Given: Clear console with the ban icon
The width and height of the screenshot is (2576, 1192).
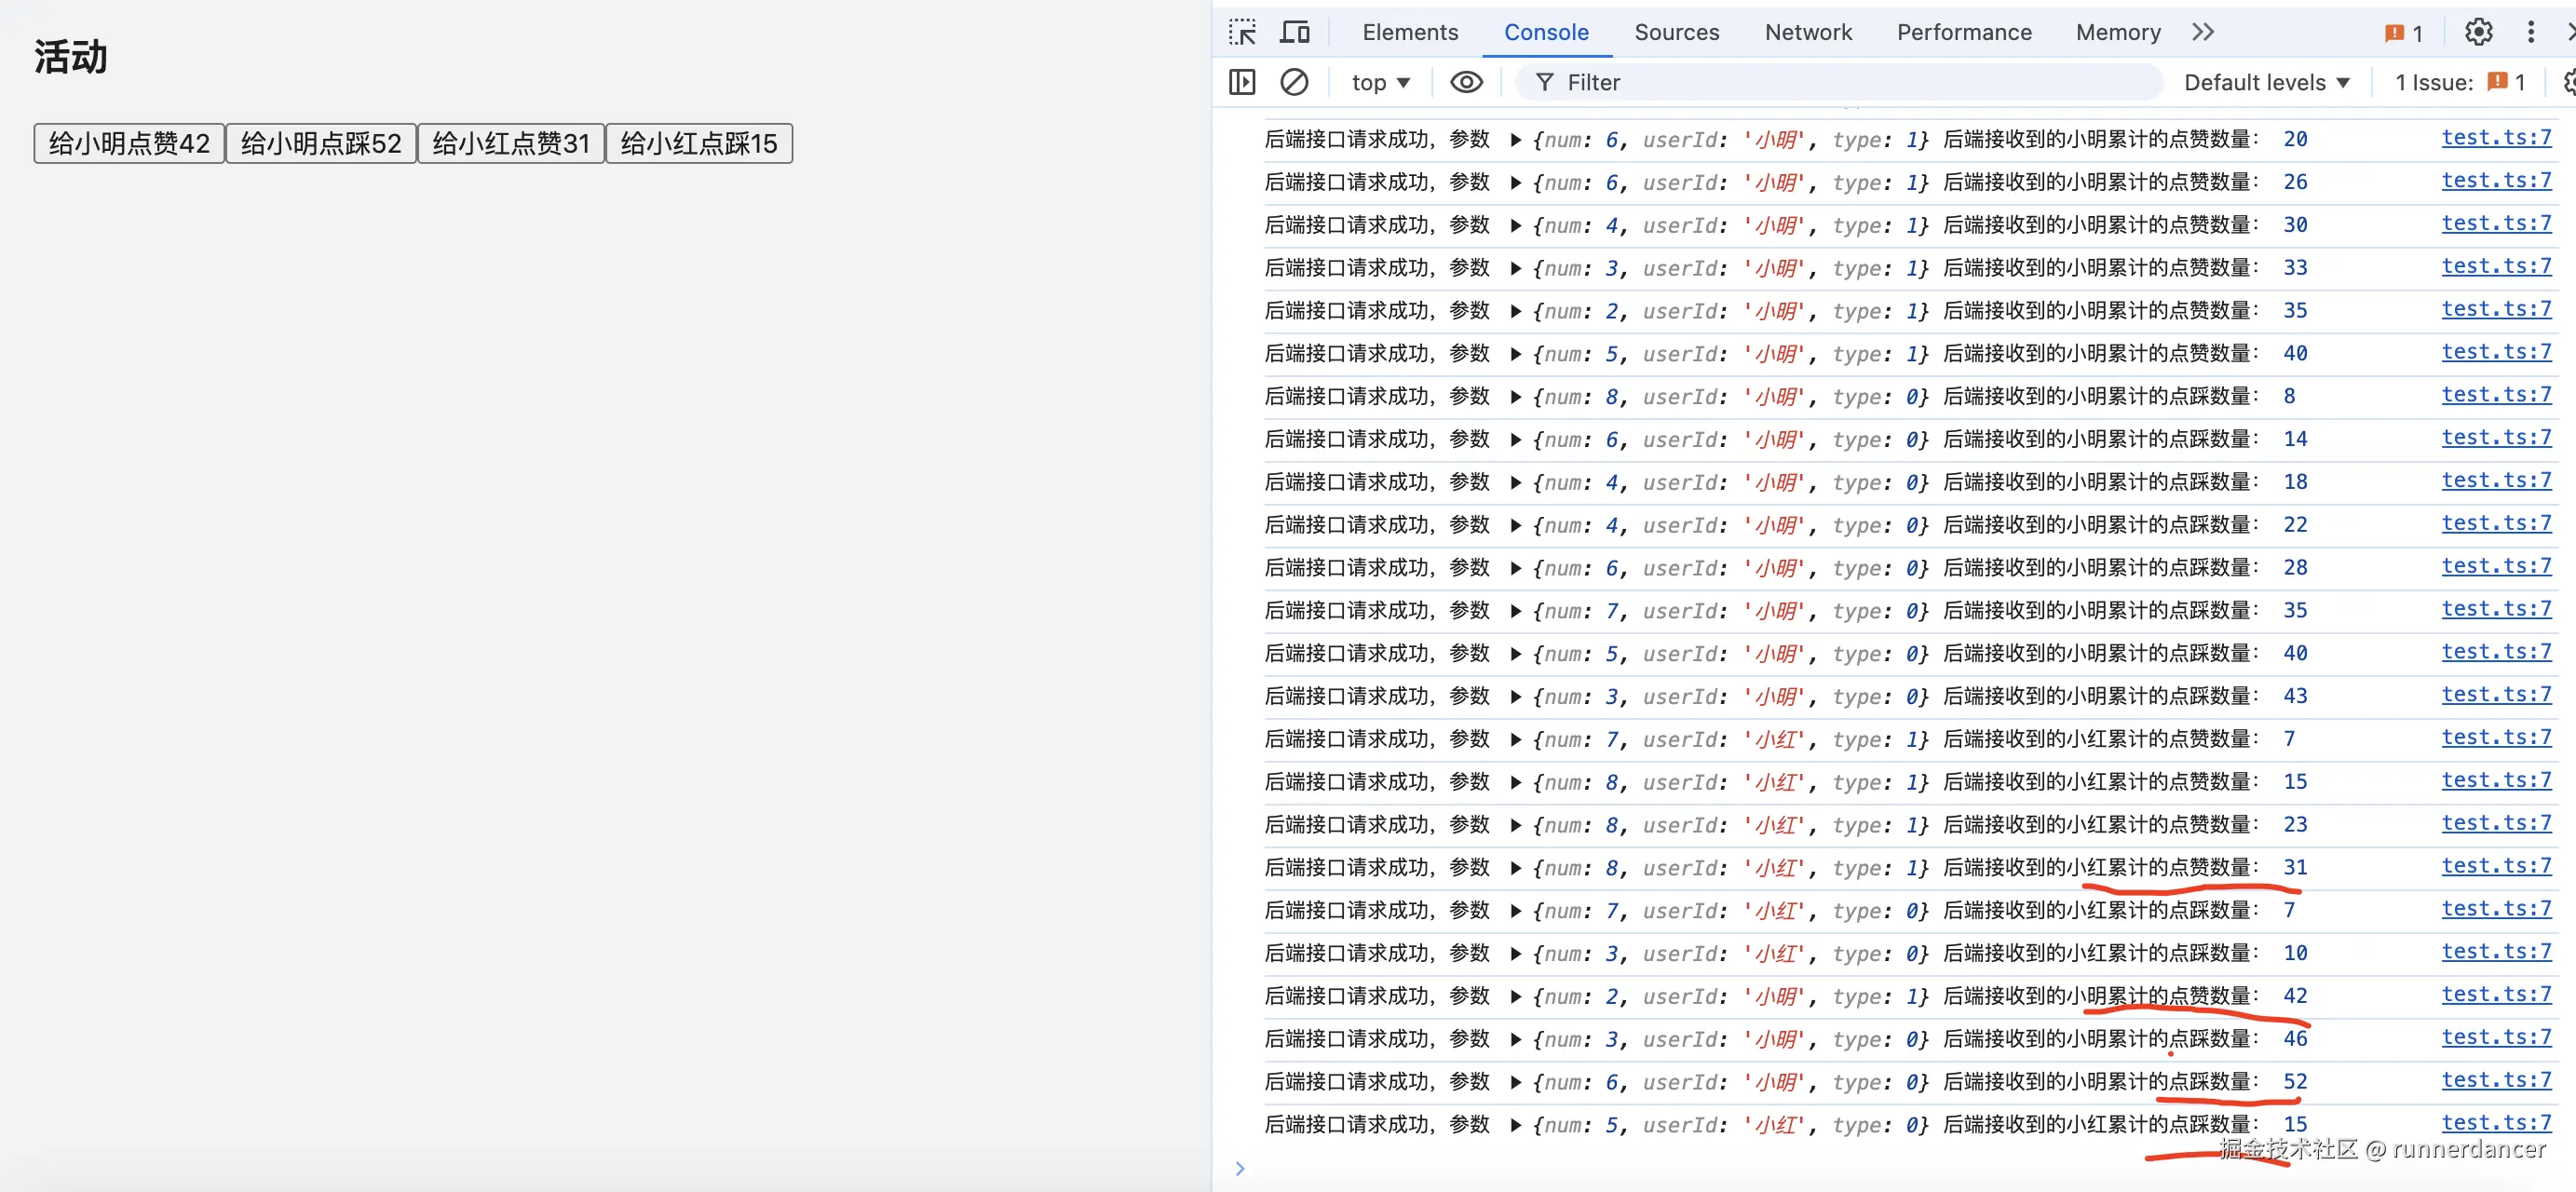Looking at the screenshot, I should [x=1294, y=82].
